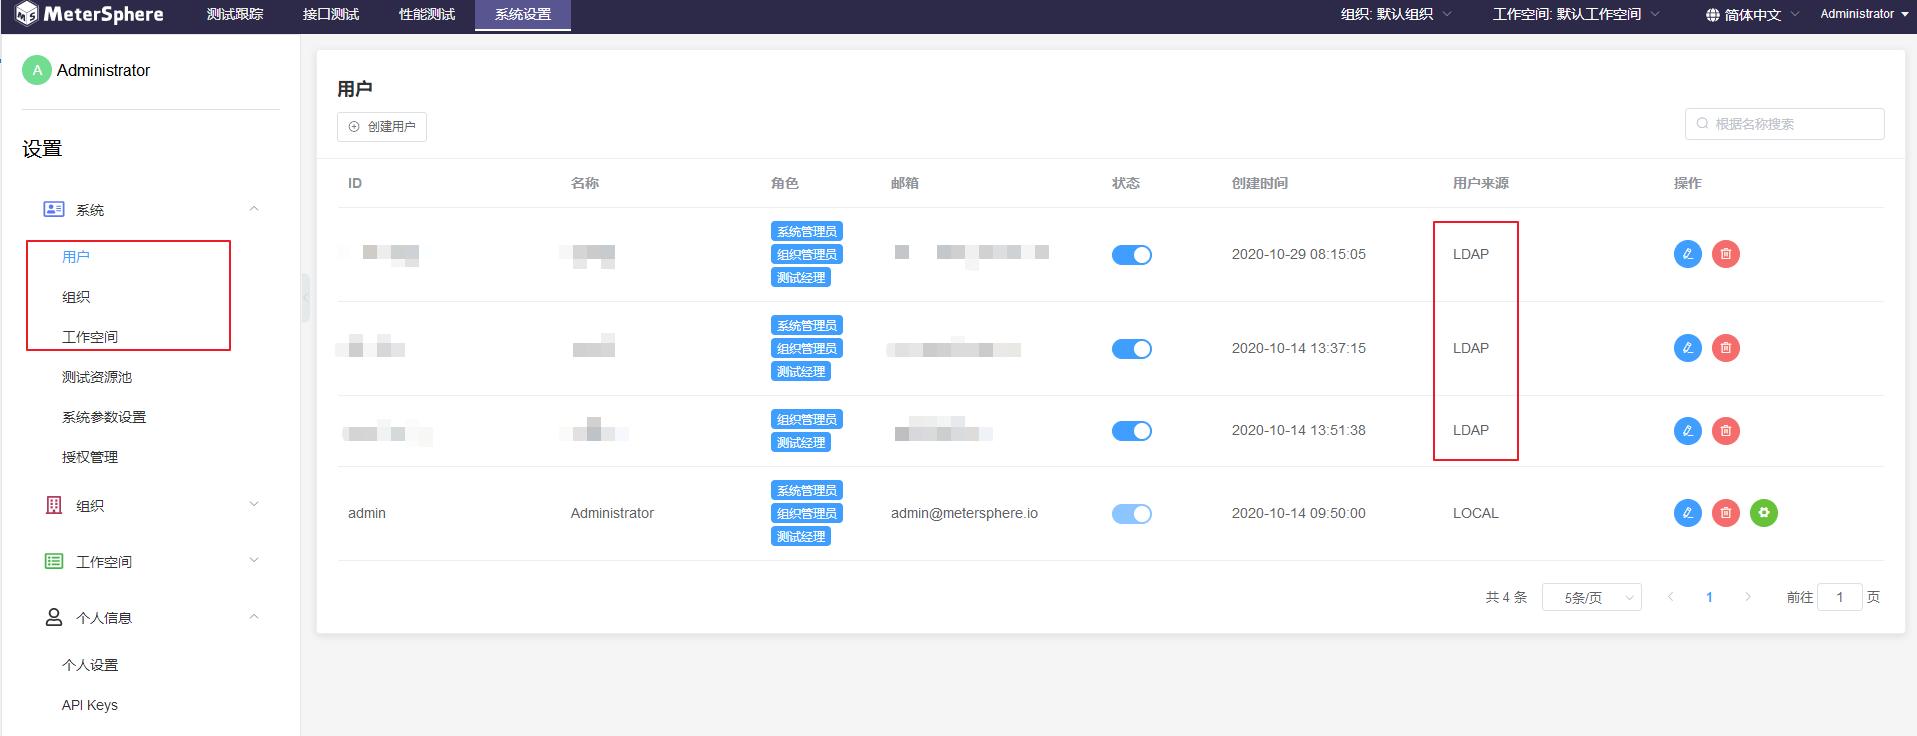This screenshot has height=736, width=1917.
Task: Click the 前往 page number input
Action: click(1839, 597)
